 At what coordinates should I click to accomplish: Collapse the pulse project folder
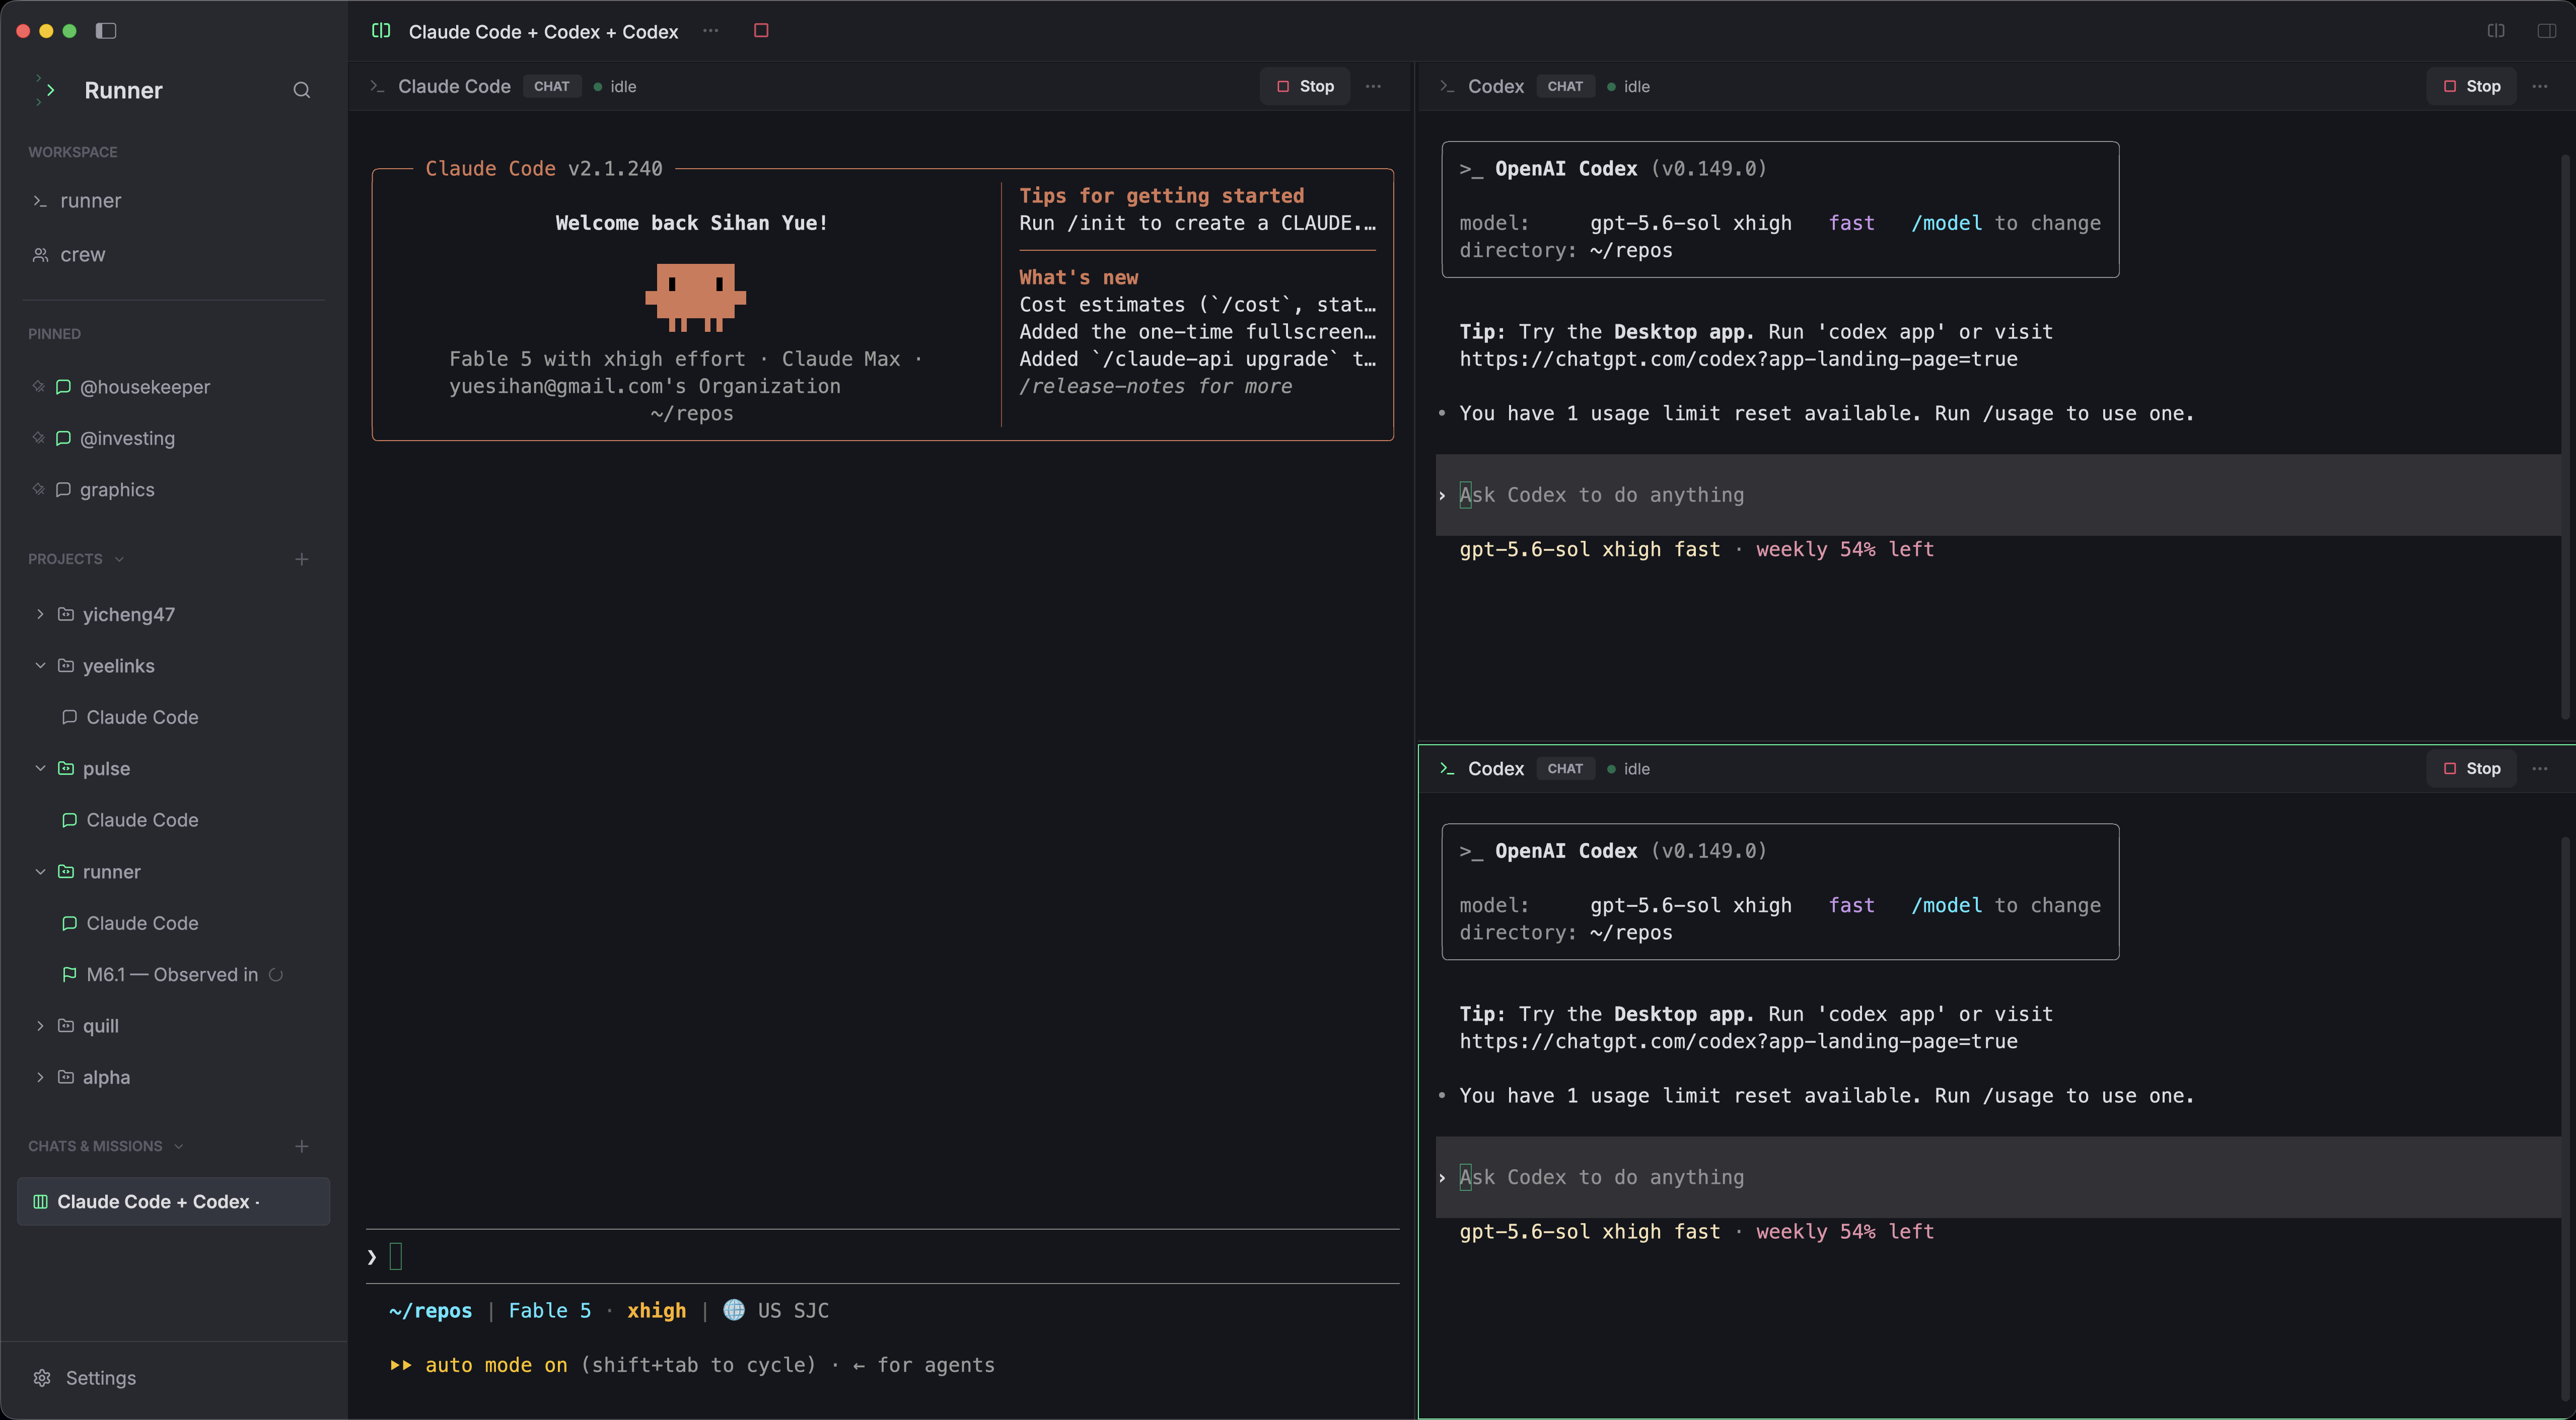click(x=40, y=768)
